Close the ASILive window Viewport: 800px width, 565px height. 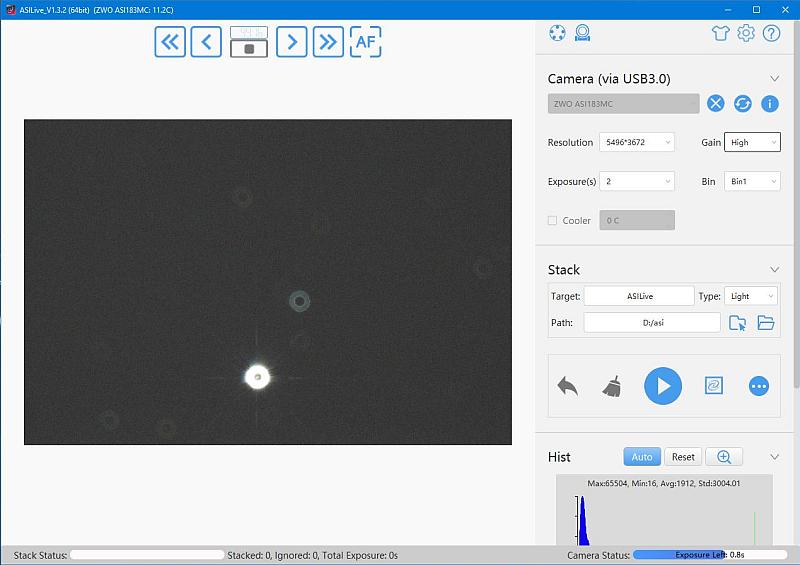785,10
